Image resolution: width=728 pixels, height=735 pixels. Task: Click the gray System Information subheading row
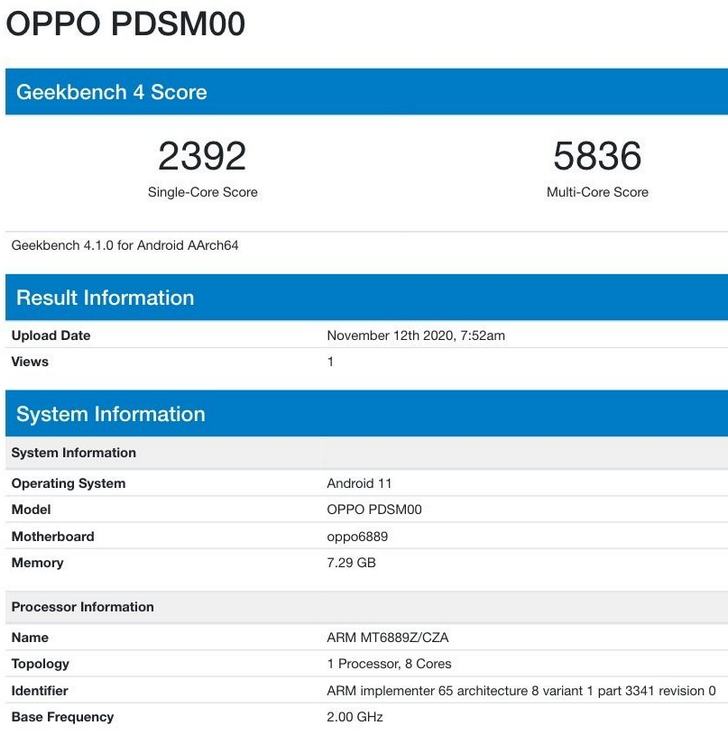coord(367,453)
